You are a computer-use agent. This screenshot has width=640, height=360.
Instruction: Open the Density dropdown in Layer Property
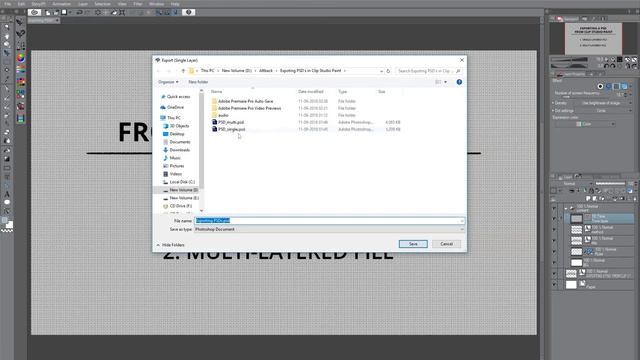pos(605,103)
